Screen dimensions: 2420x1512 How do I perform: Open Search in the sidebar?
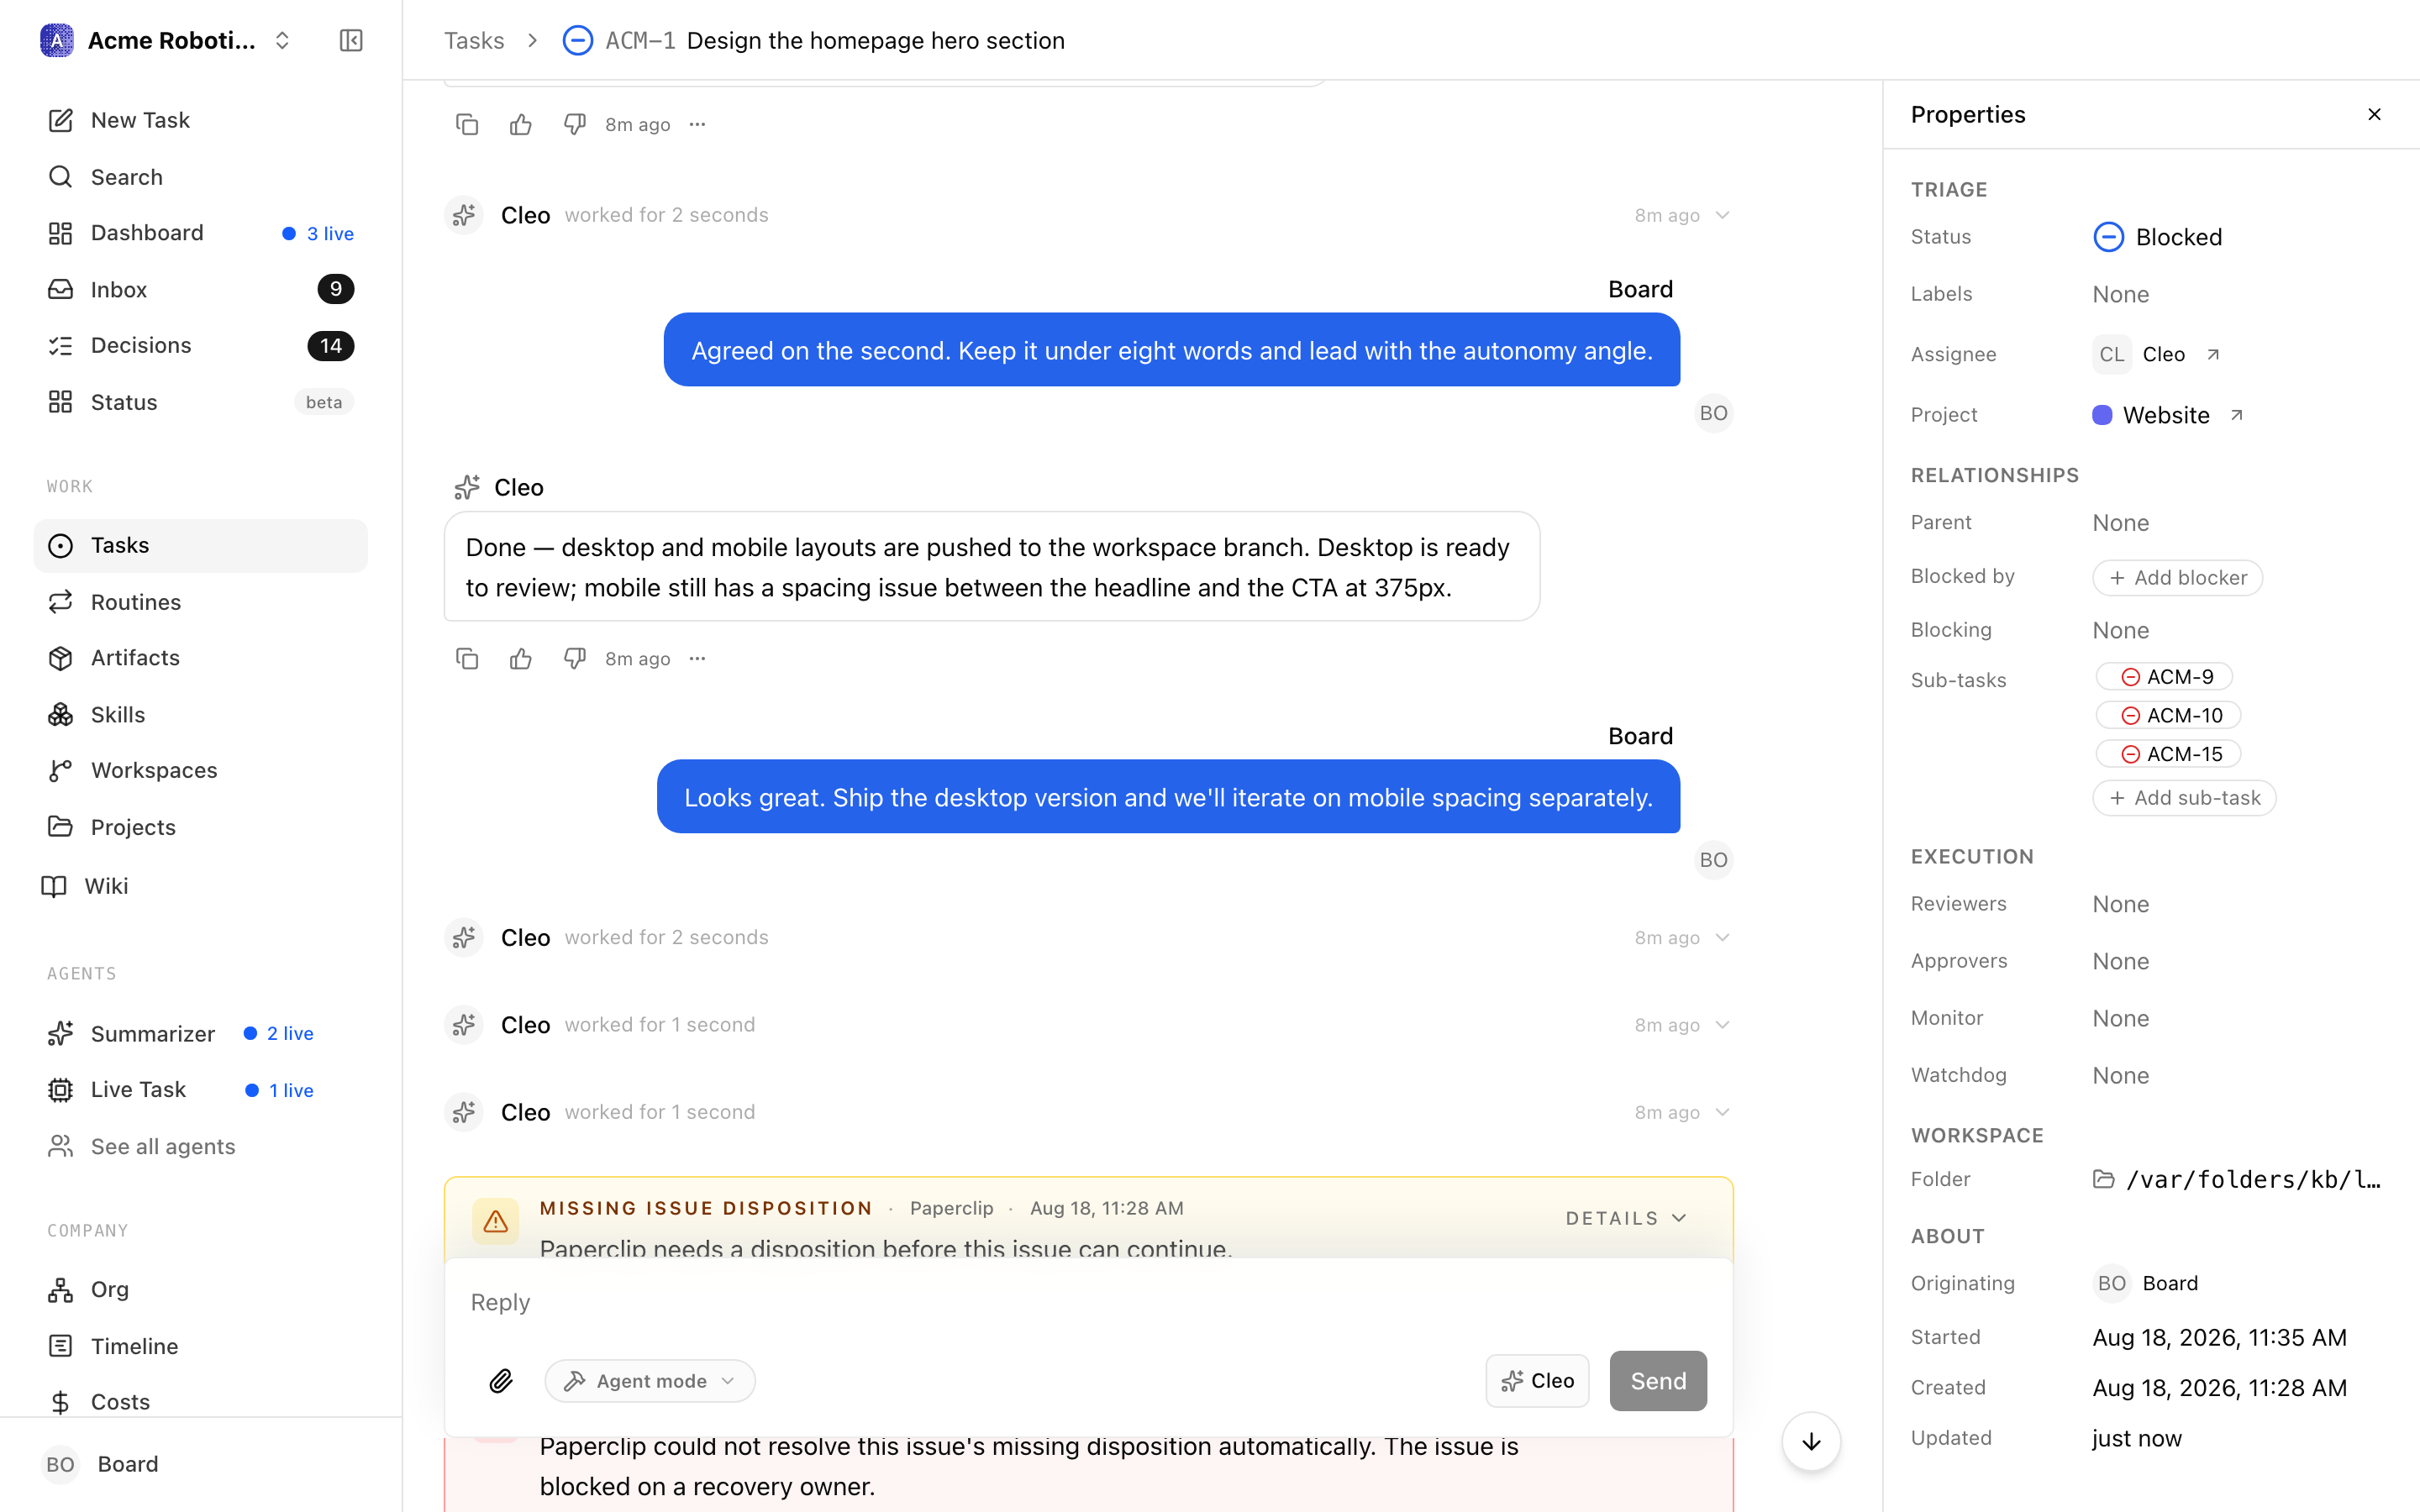coord(200,177)
